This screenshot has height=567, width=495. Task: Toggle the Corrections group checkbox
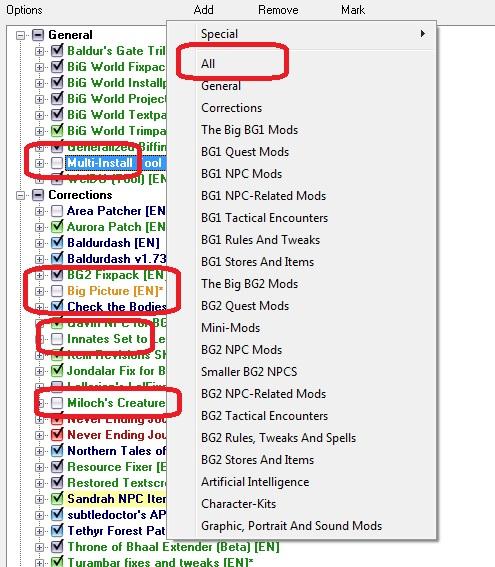[38, 195]
